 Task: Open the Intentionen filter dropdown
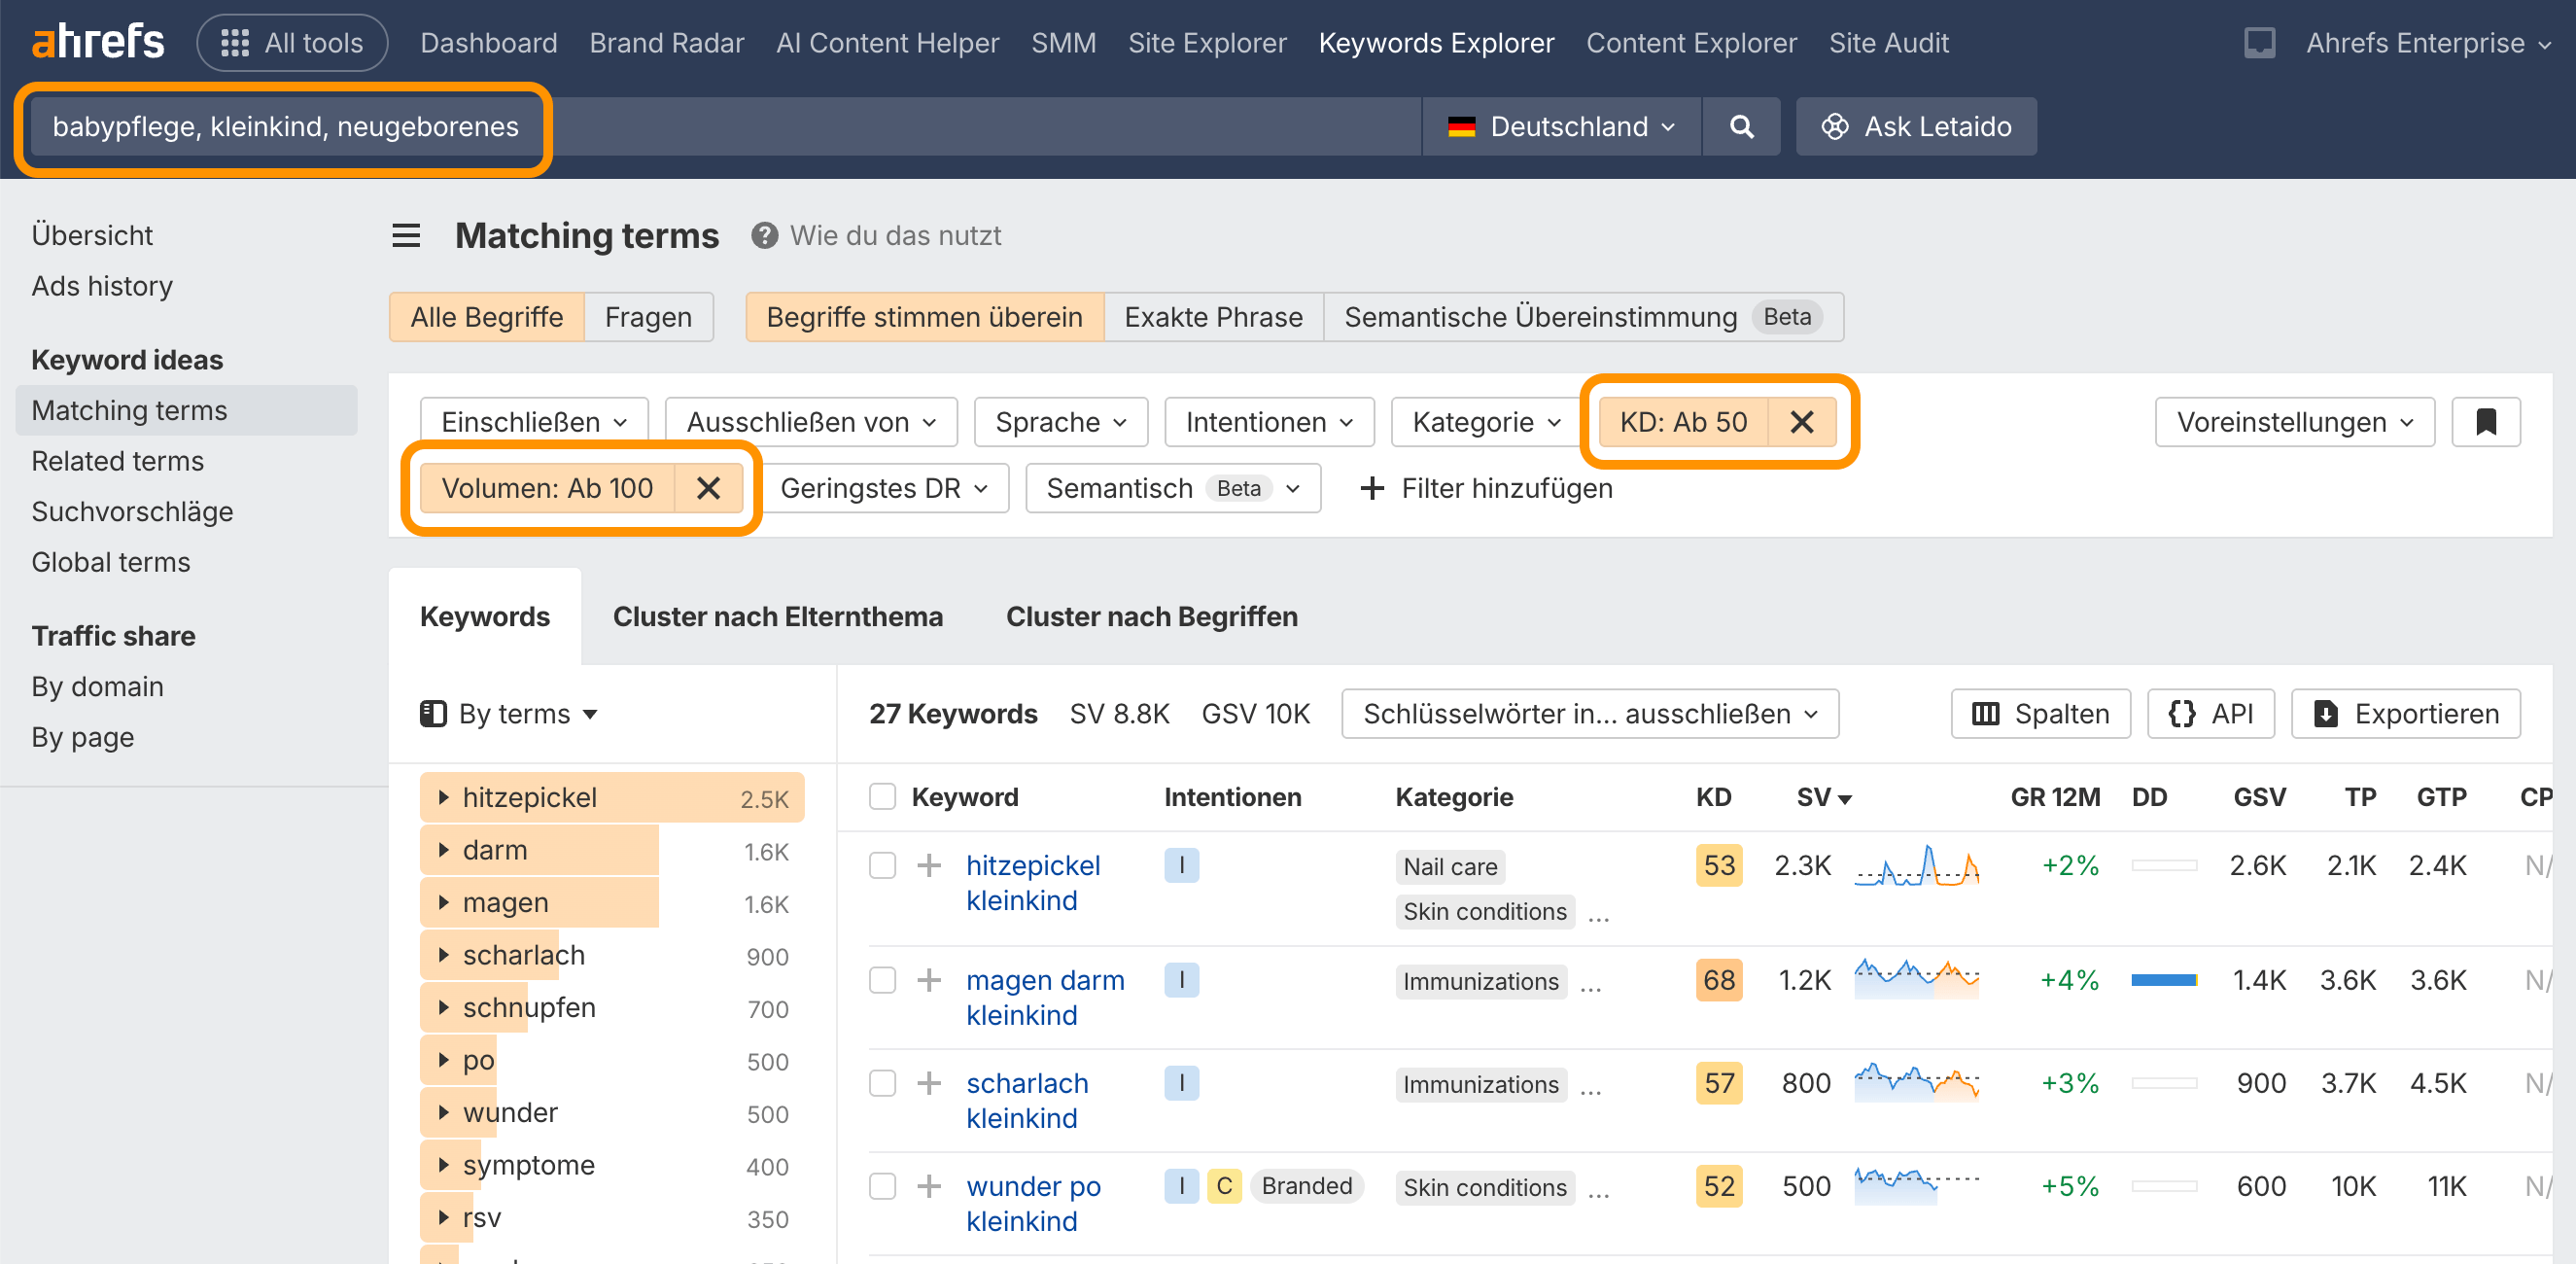(1269, 422)
